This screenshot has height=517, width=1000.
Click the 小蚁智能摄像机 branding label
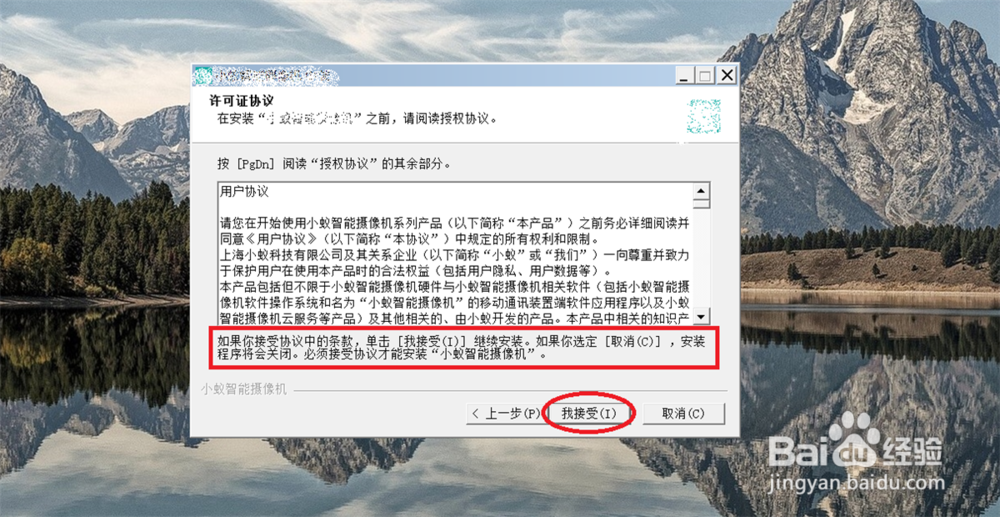coord(244,389)
